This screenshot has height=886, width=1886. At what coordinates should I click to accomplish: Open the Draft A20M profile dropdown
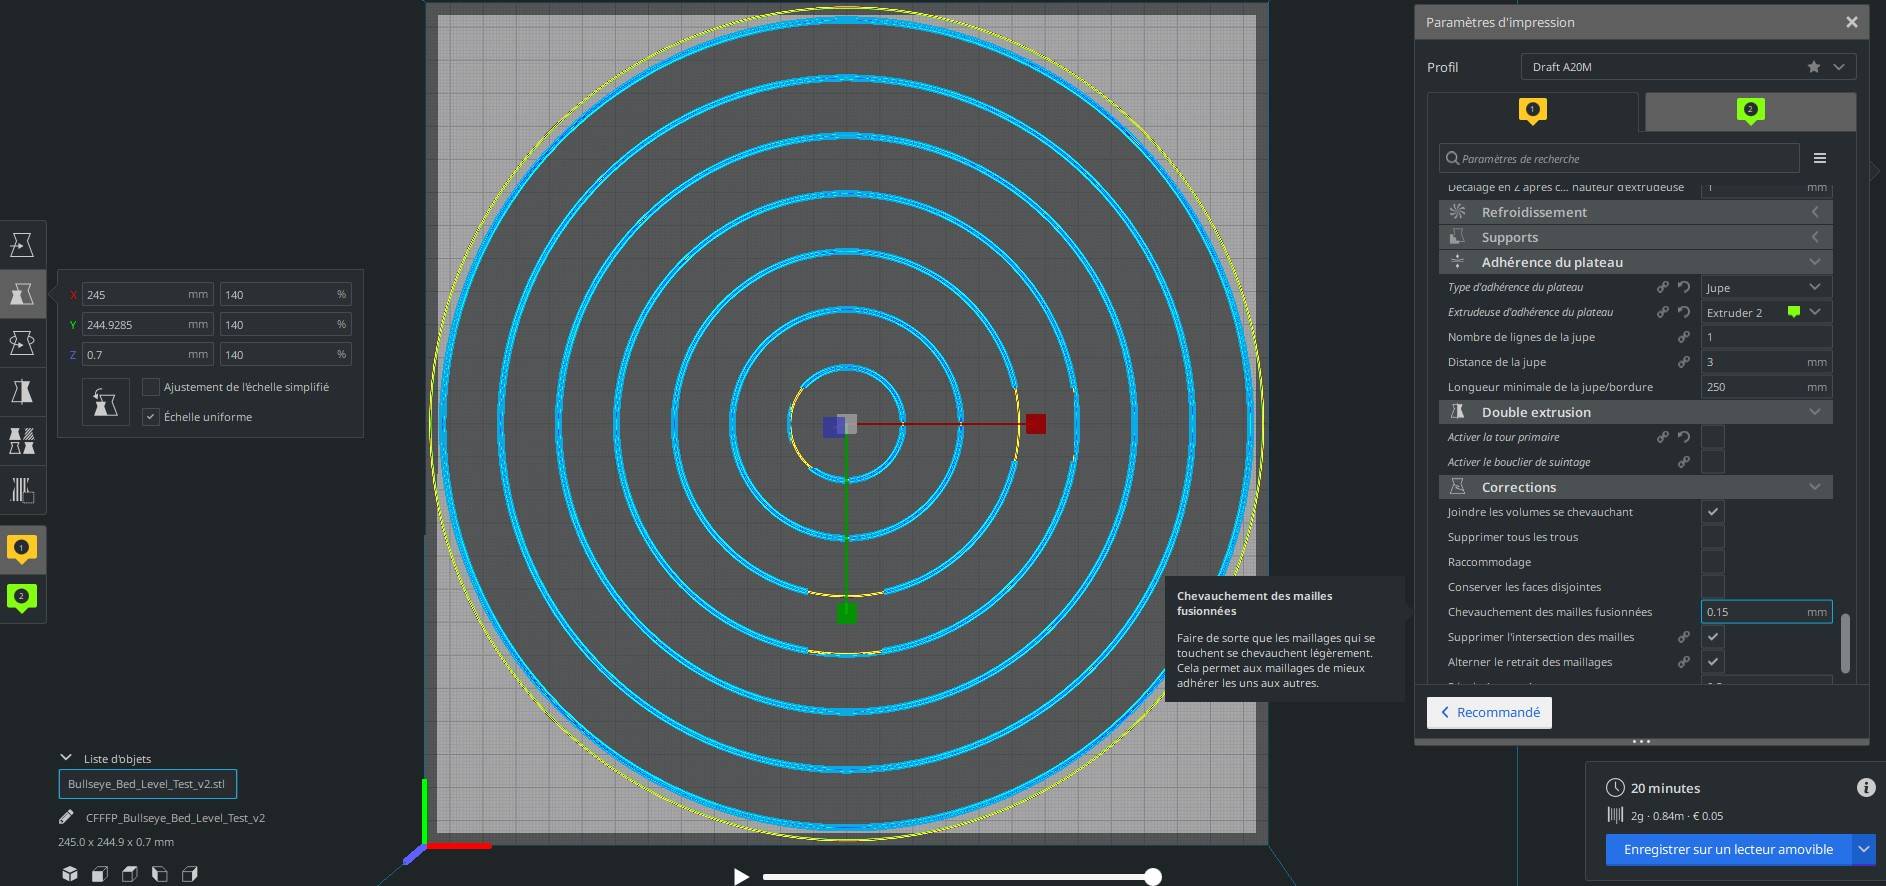pos(1688,67)
